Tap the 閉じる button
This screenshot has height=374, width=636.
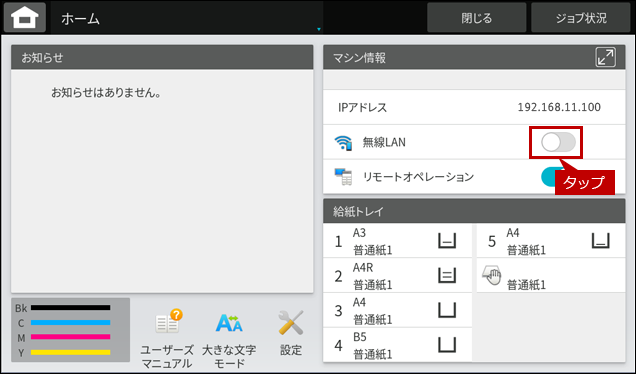[x=477, y=17]
